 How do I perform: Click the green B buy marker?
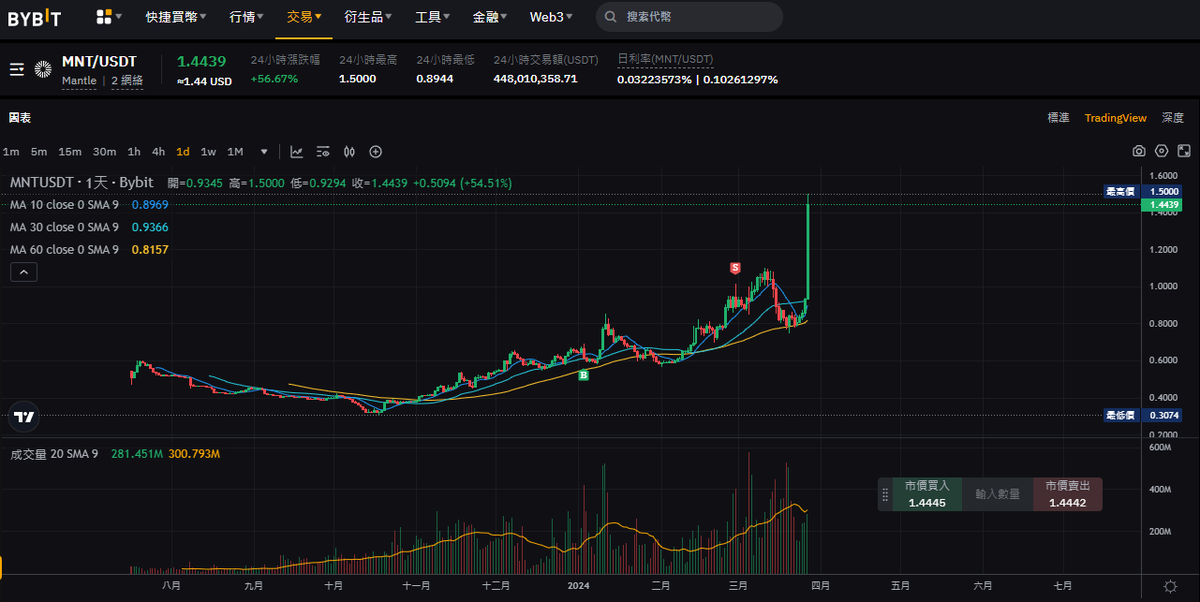tap(583, 375)
